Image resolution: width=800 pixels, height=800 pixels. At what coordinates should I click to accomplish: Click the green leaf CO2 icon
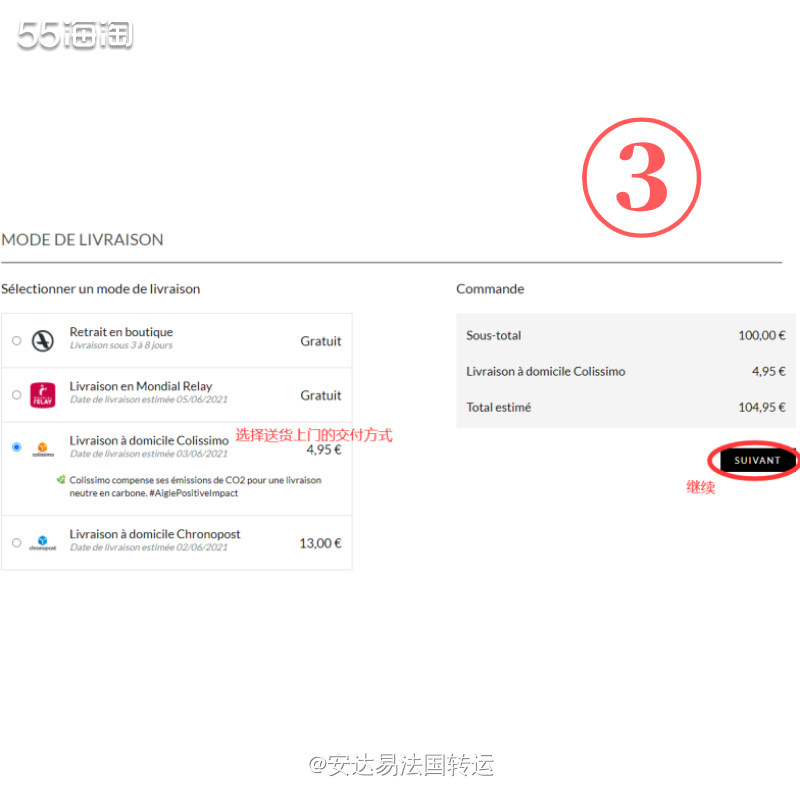pos(61,479)
